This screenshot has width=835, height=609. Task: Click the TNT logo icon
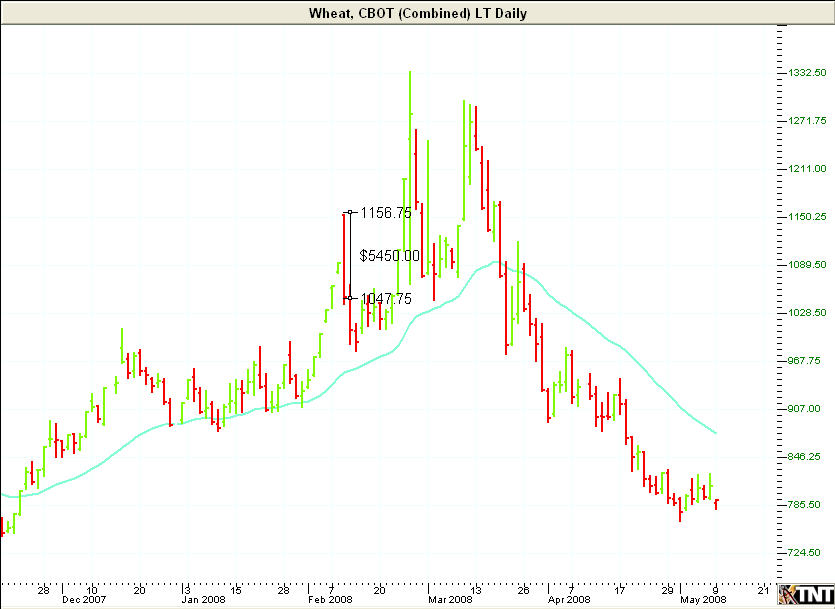click(806, 595)
